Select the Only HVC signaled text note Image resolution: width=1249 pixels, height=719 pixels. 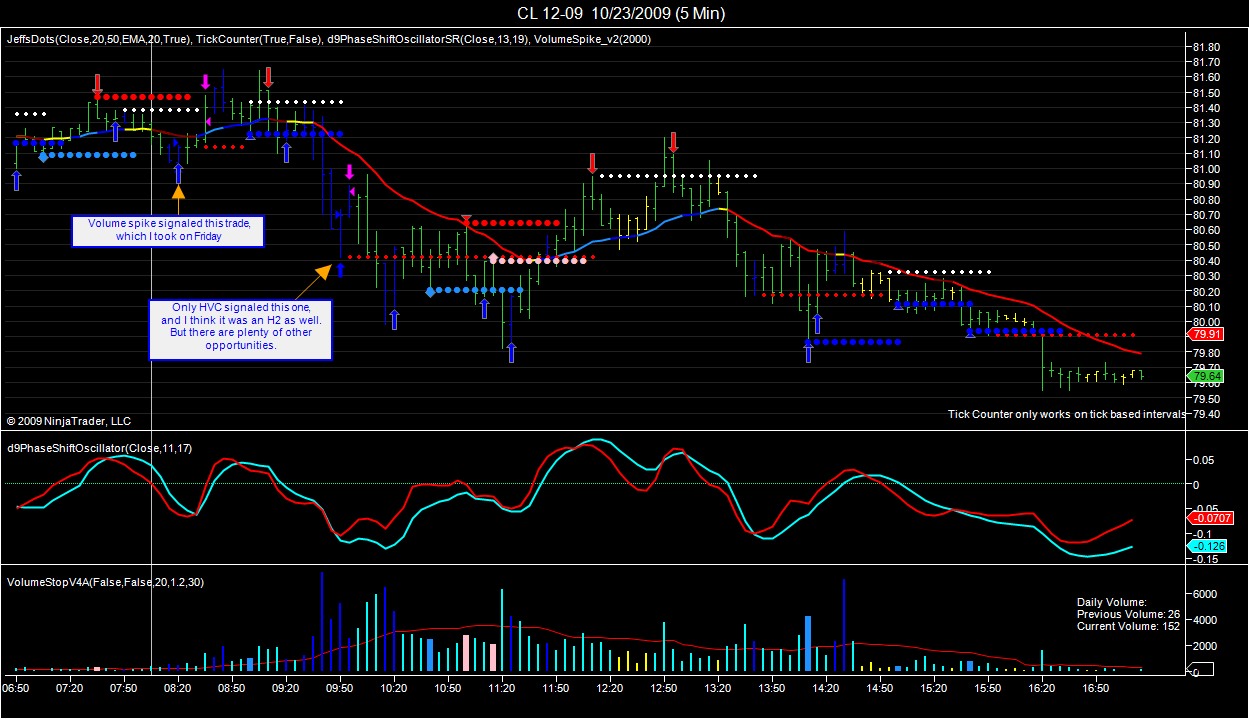[240, 329]
